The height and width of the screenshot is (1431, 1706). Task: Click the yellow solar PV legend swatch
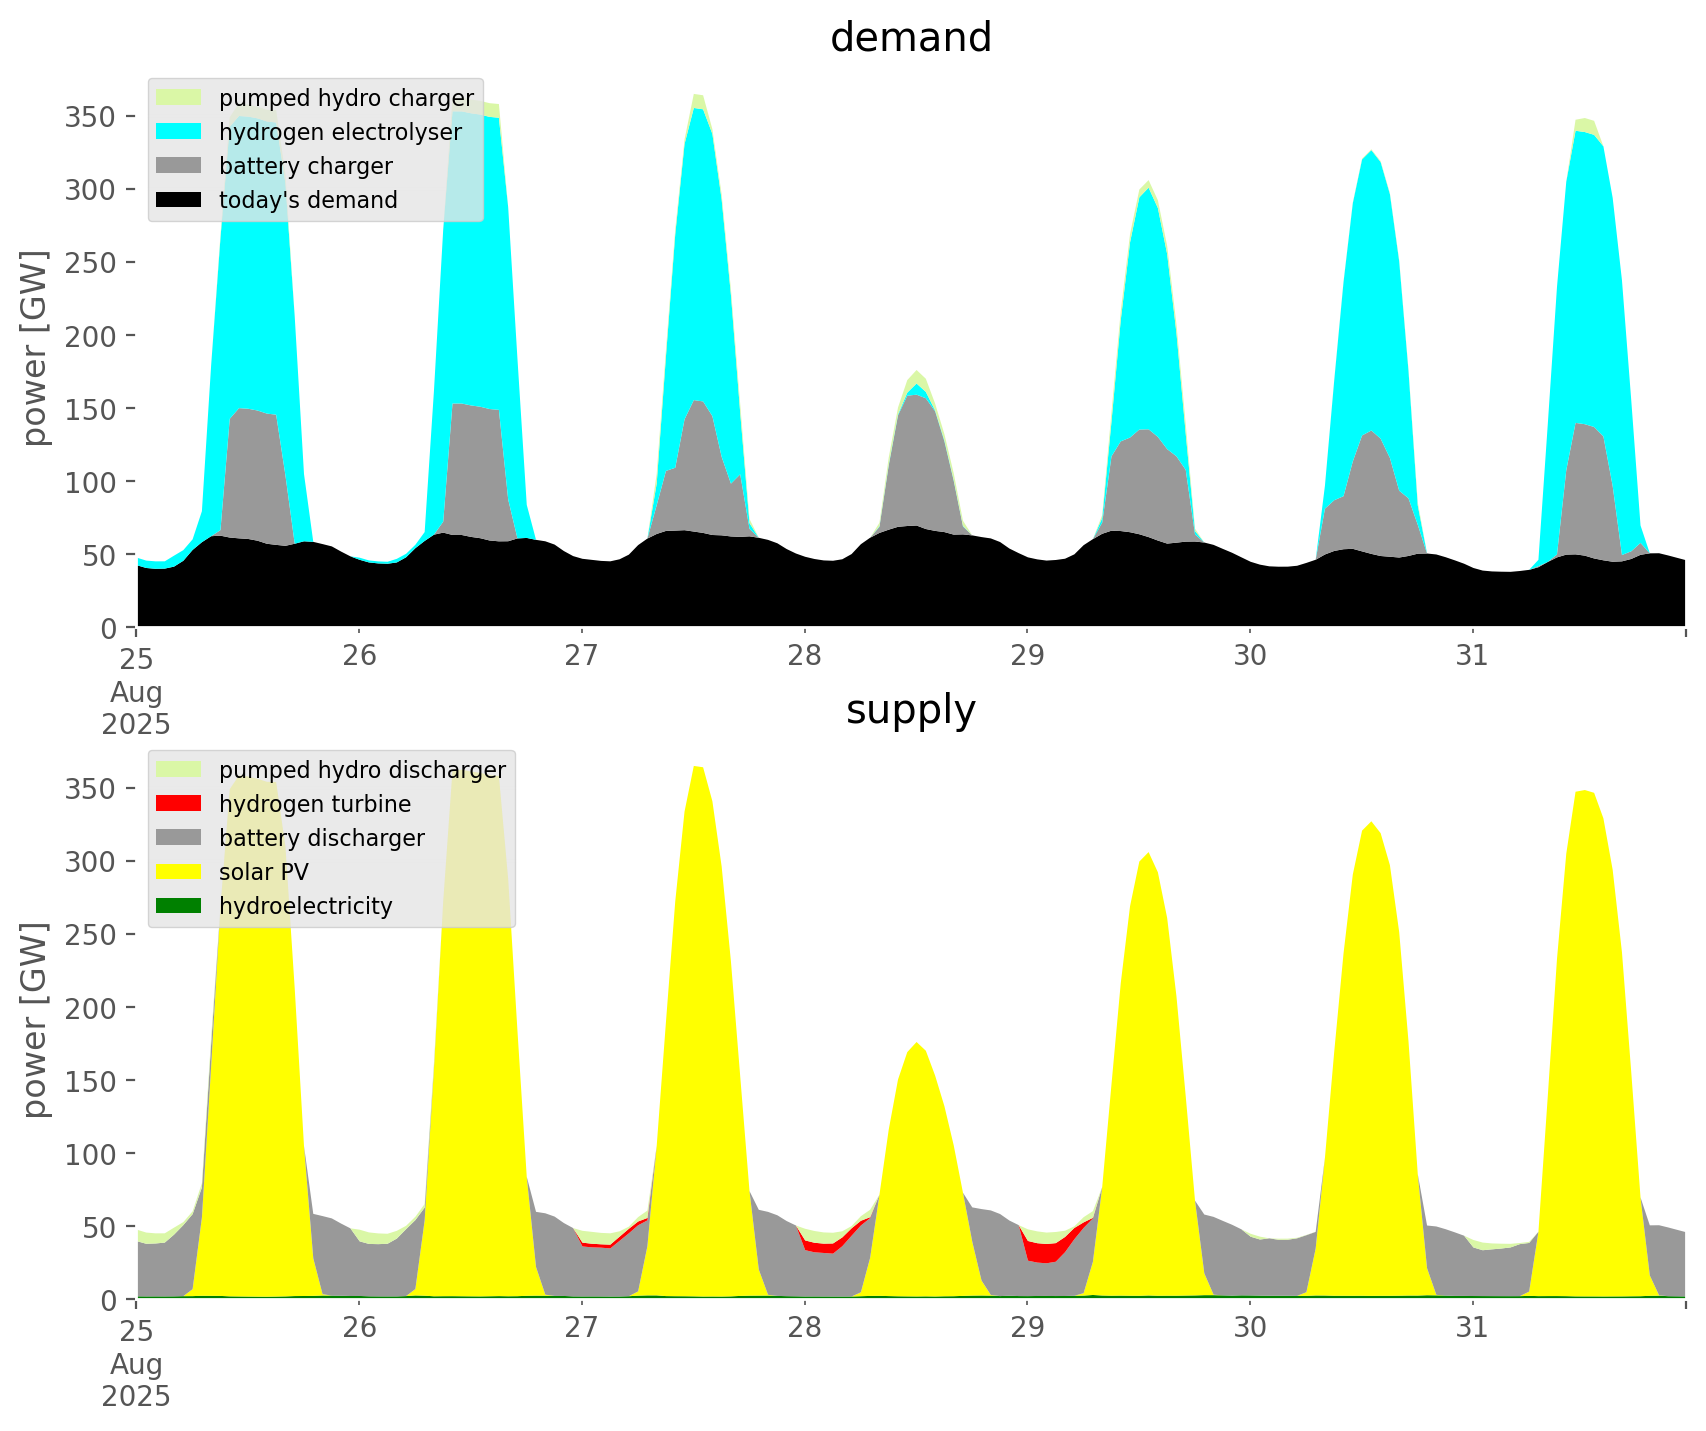tap(180, 872)
